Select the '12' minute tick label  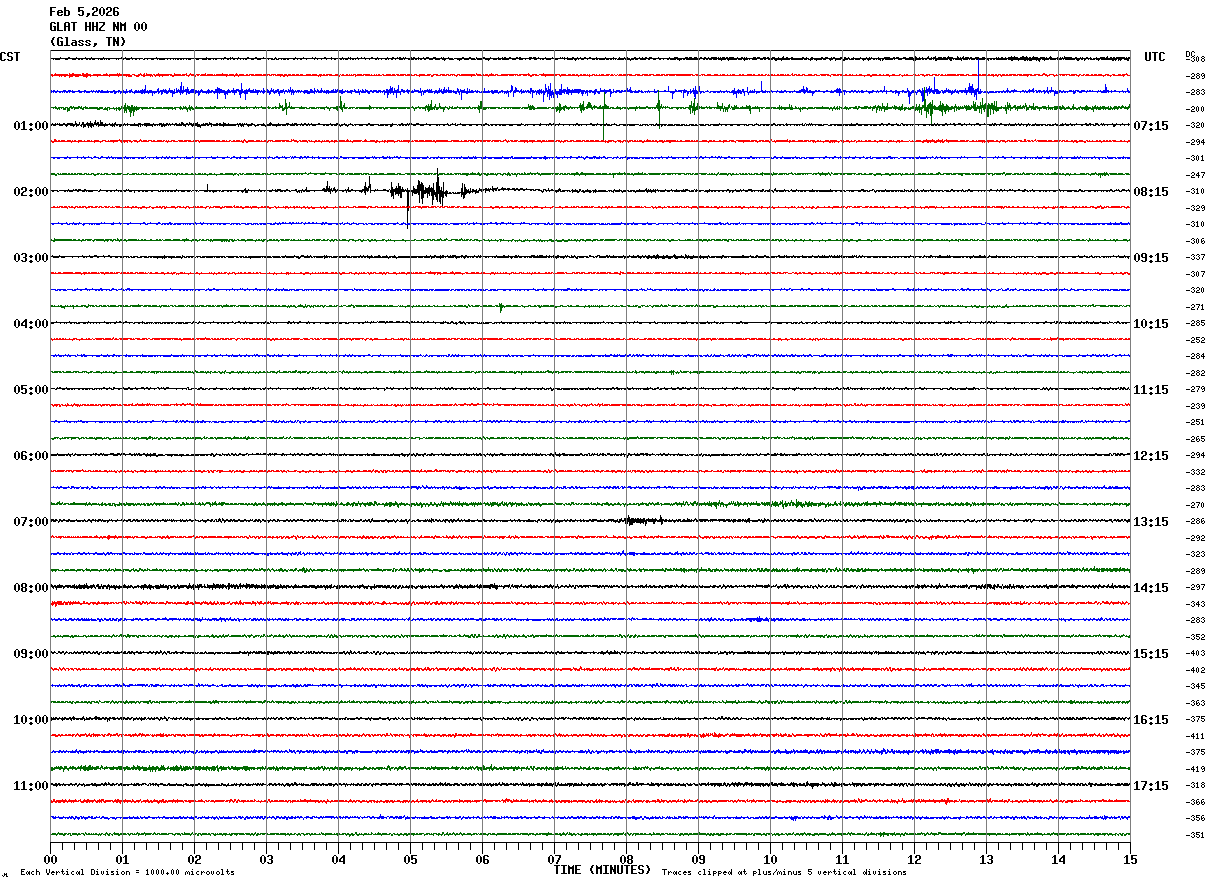click(915, 859)
